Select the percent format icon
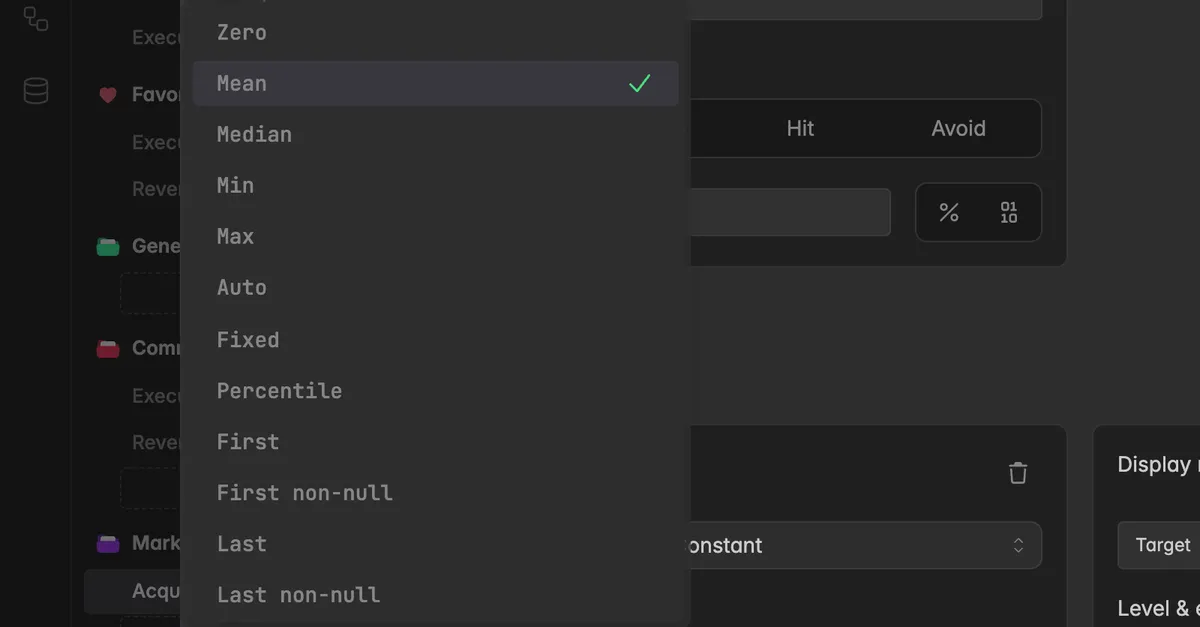The image size is (1200, 627). [949, 212]
